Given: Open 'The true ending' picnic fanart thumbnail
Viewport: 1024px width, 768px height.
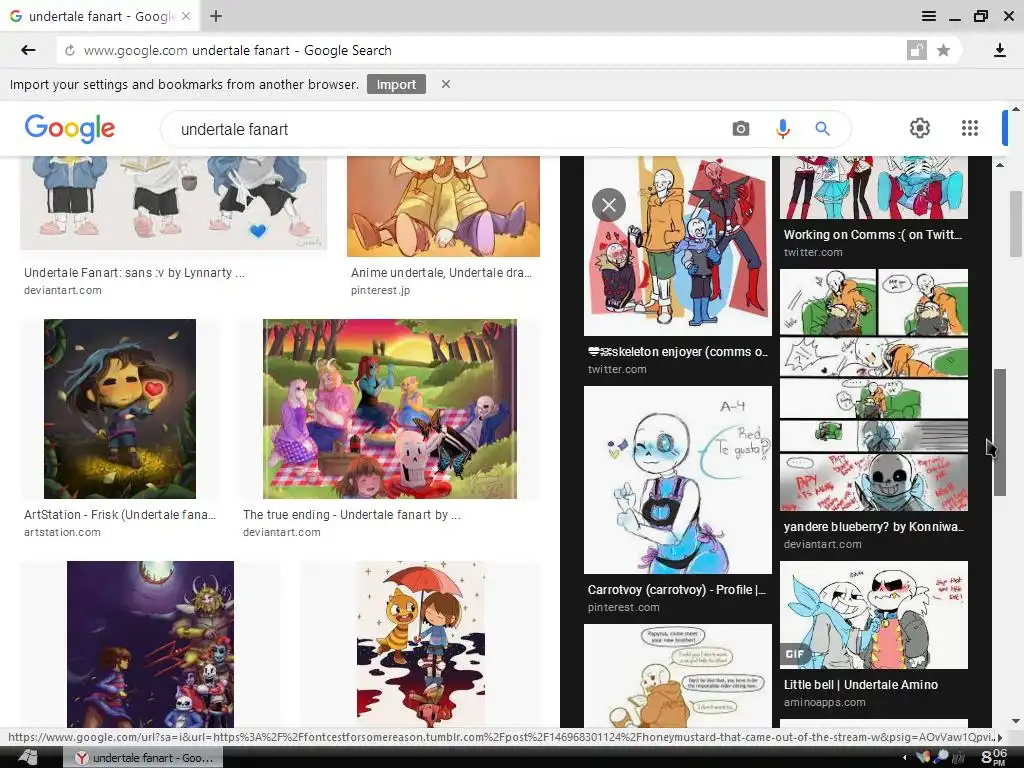Looking at the screenshot, I should [x=390, y=409].
